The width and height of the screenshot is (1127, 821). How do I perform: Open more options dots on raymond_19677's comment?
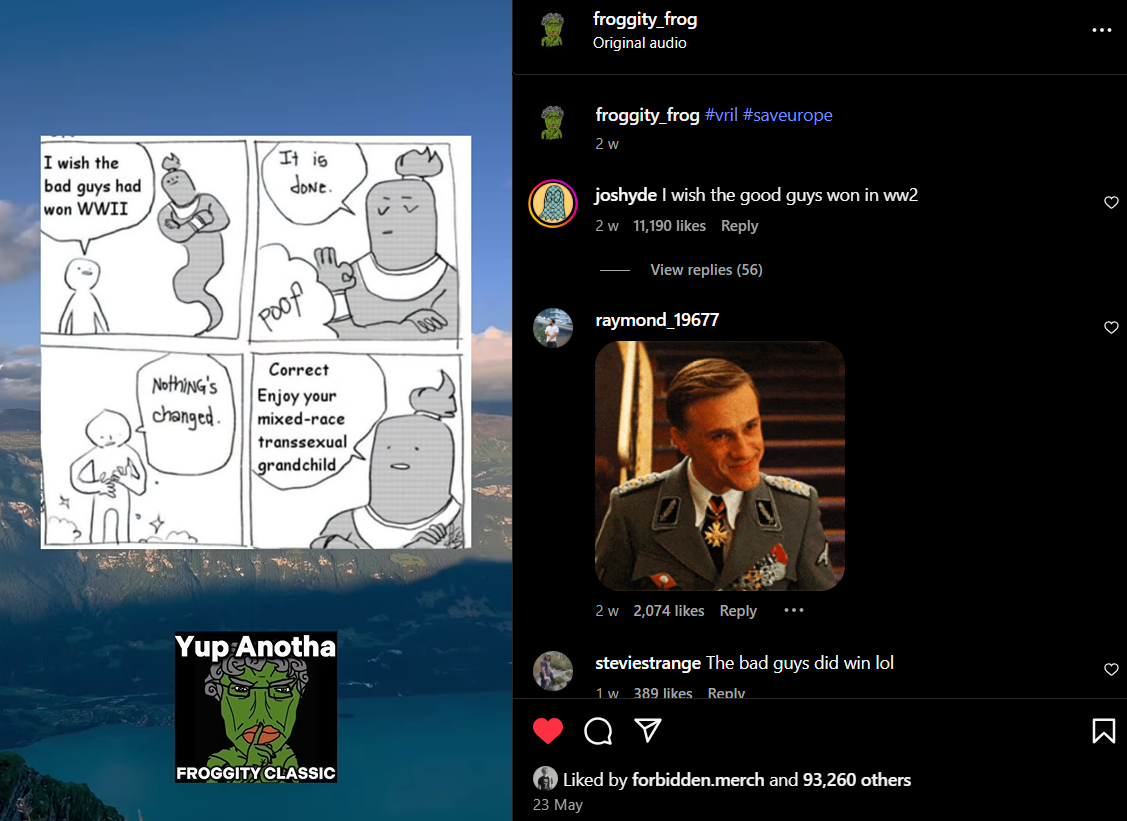click(794, 610)
